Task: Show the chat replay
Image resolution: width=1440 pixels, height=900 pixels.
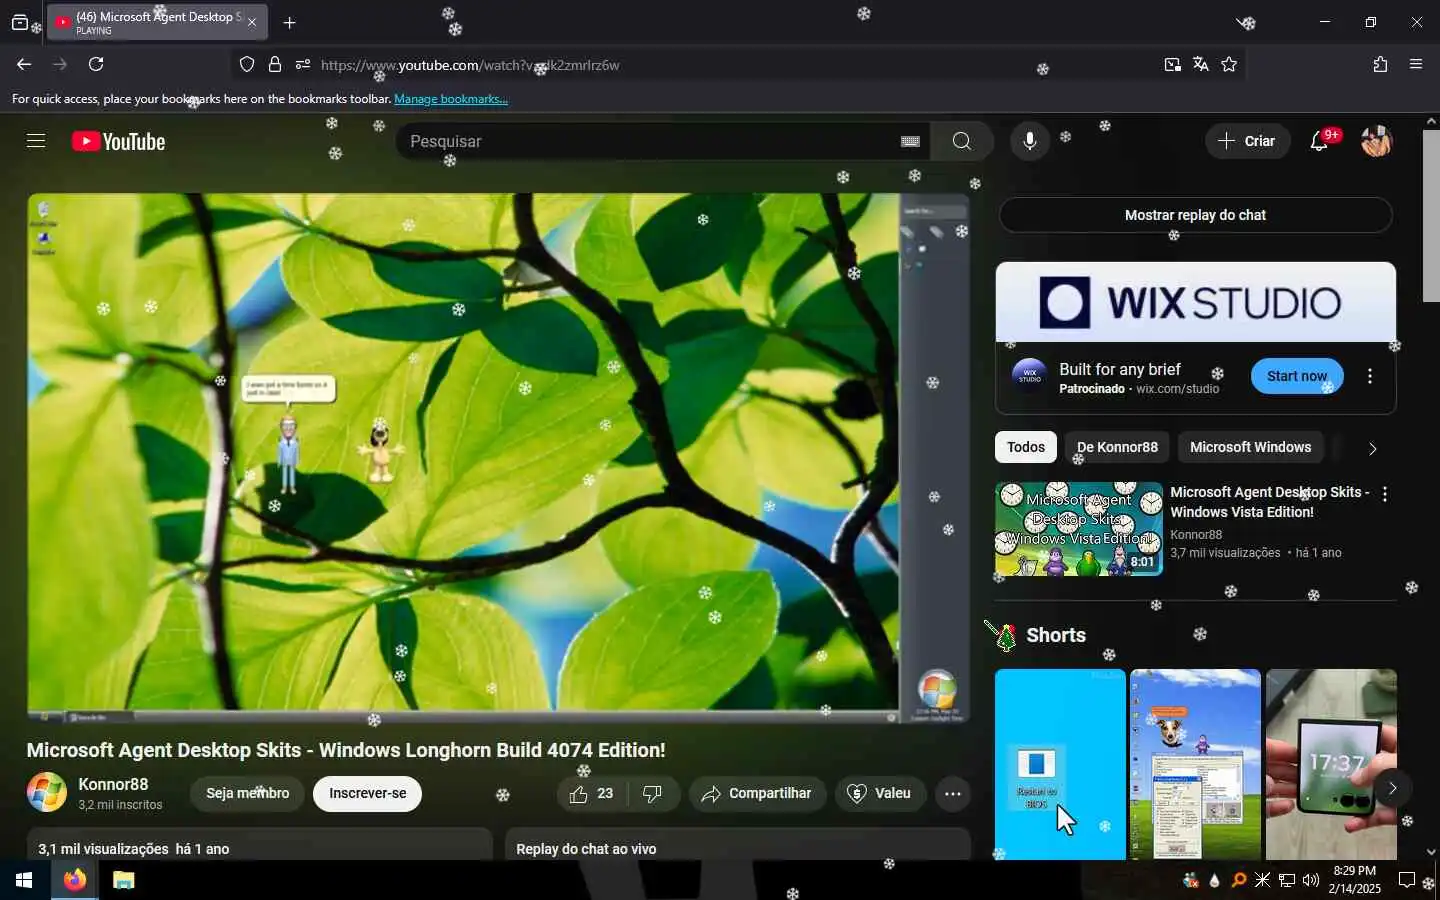Action: [x=1195, y=215]
